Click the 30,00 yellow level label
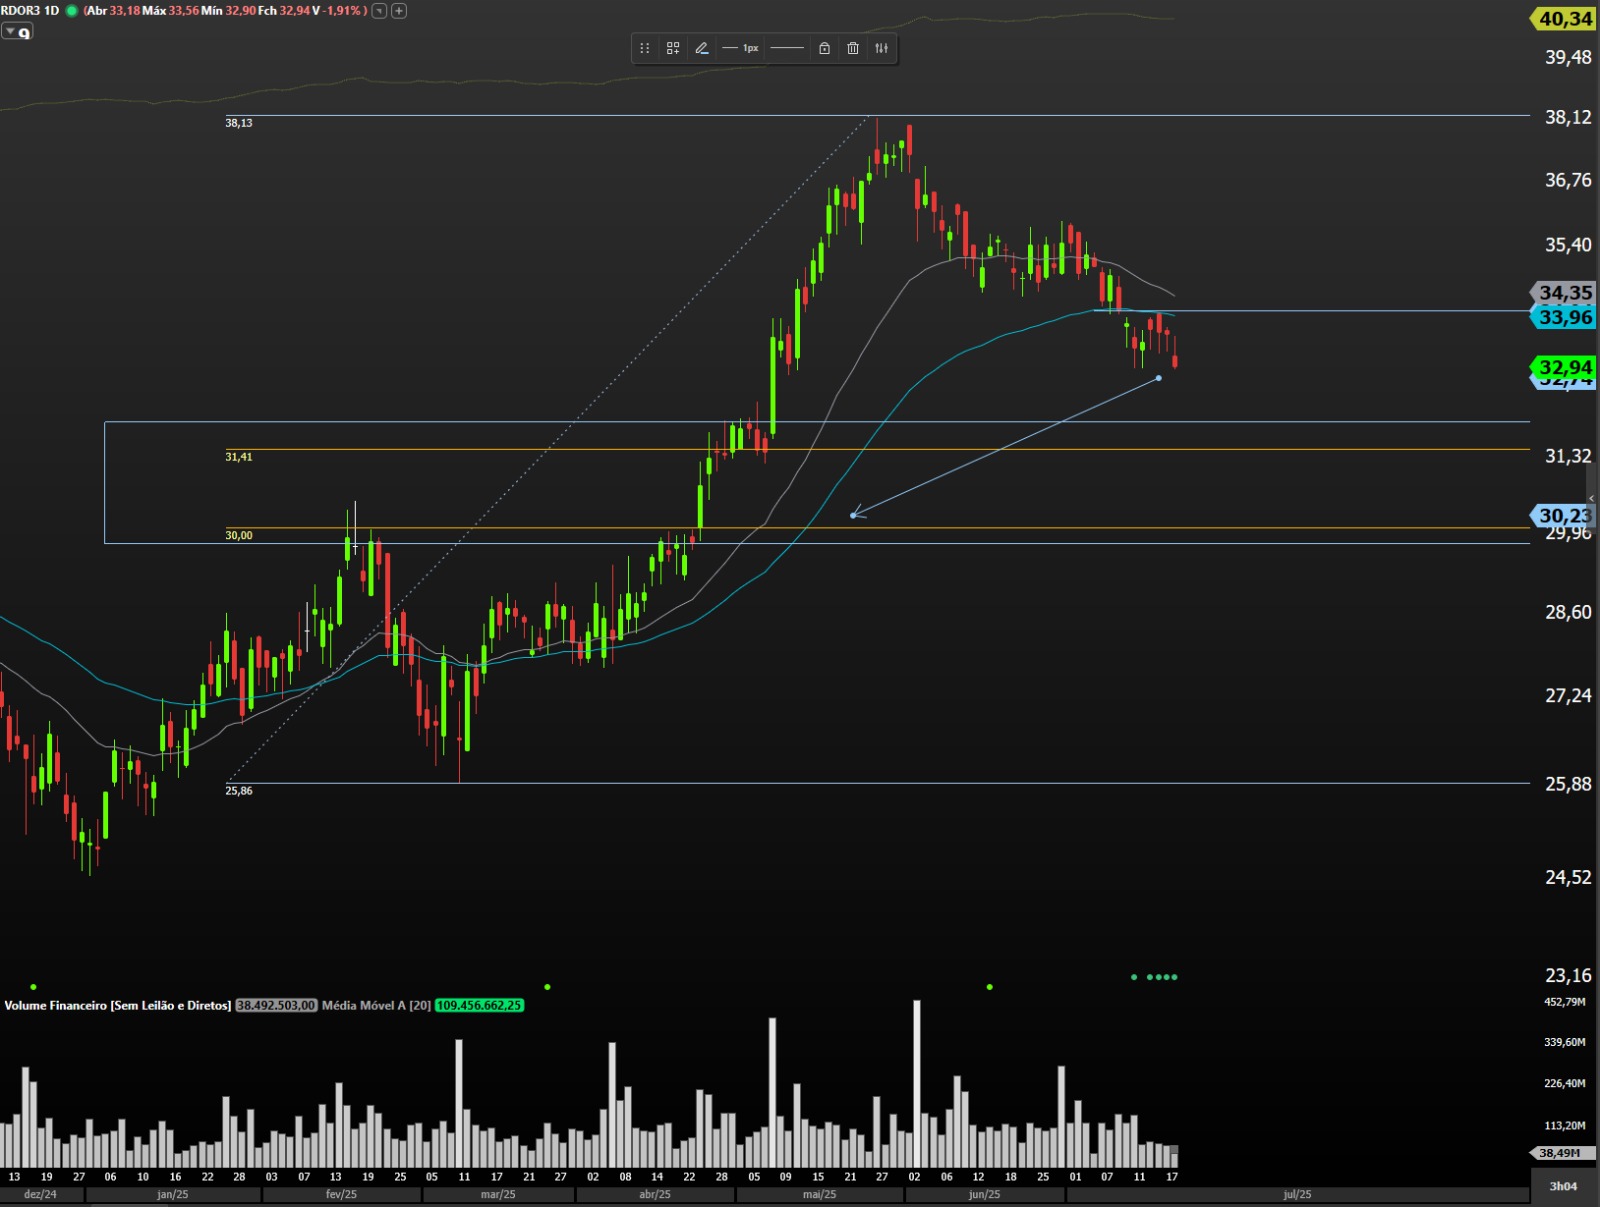The width and height of the screenshot is (1600, 1207). [x=239, y=536]
